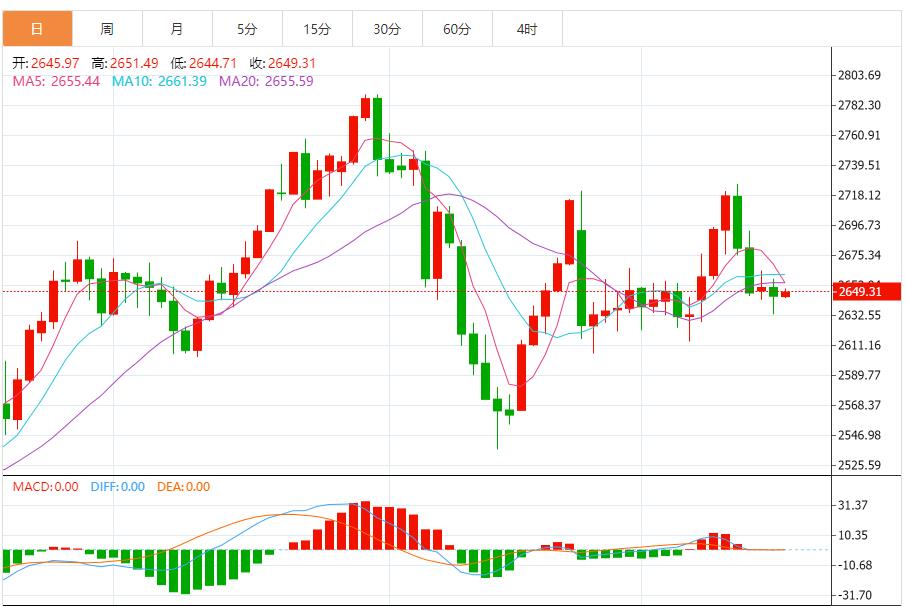This screenshot has height=606, width=907.
Task: Open the 月 monthly chart tab
Action: pyautogui.click(x=177, y=29)
